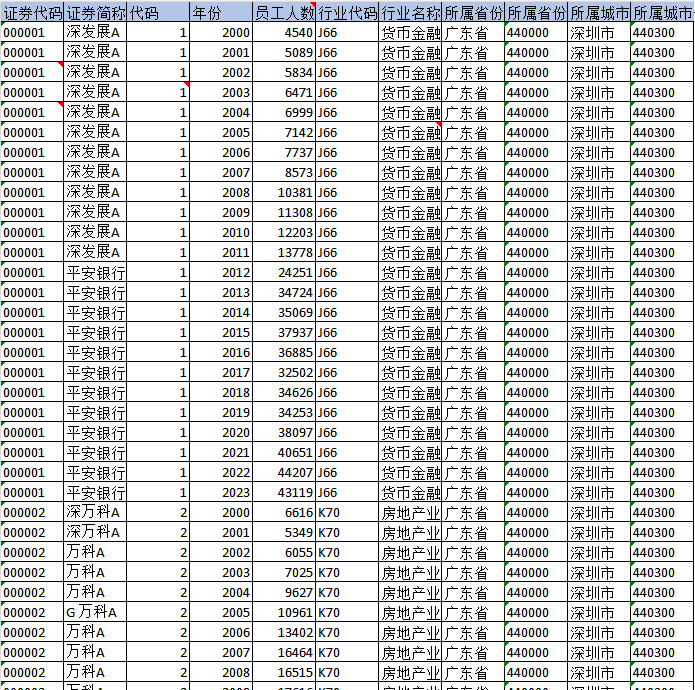
Task: Select 广东省 in the 2019 row
Action: [473, 412]
